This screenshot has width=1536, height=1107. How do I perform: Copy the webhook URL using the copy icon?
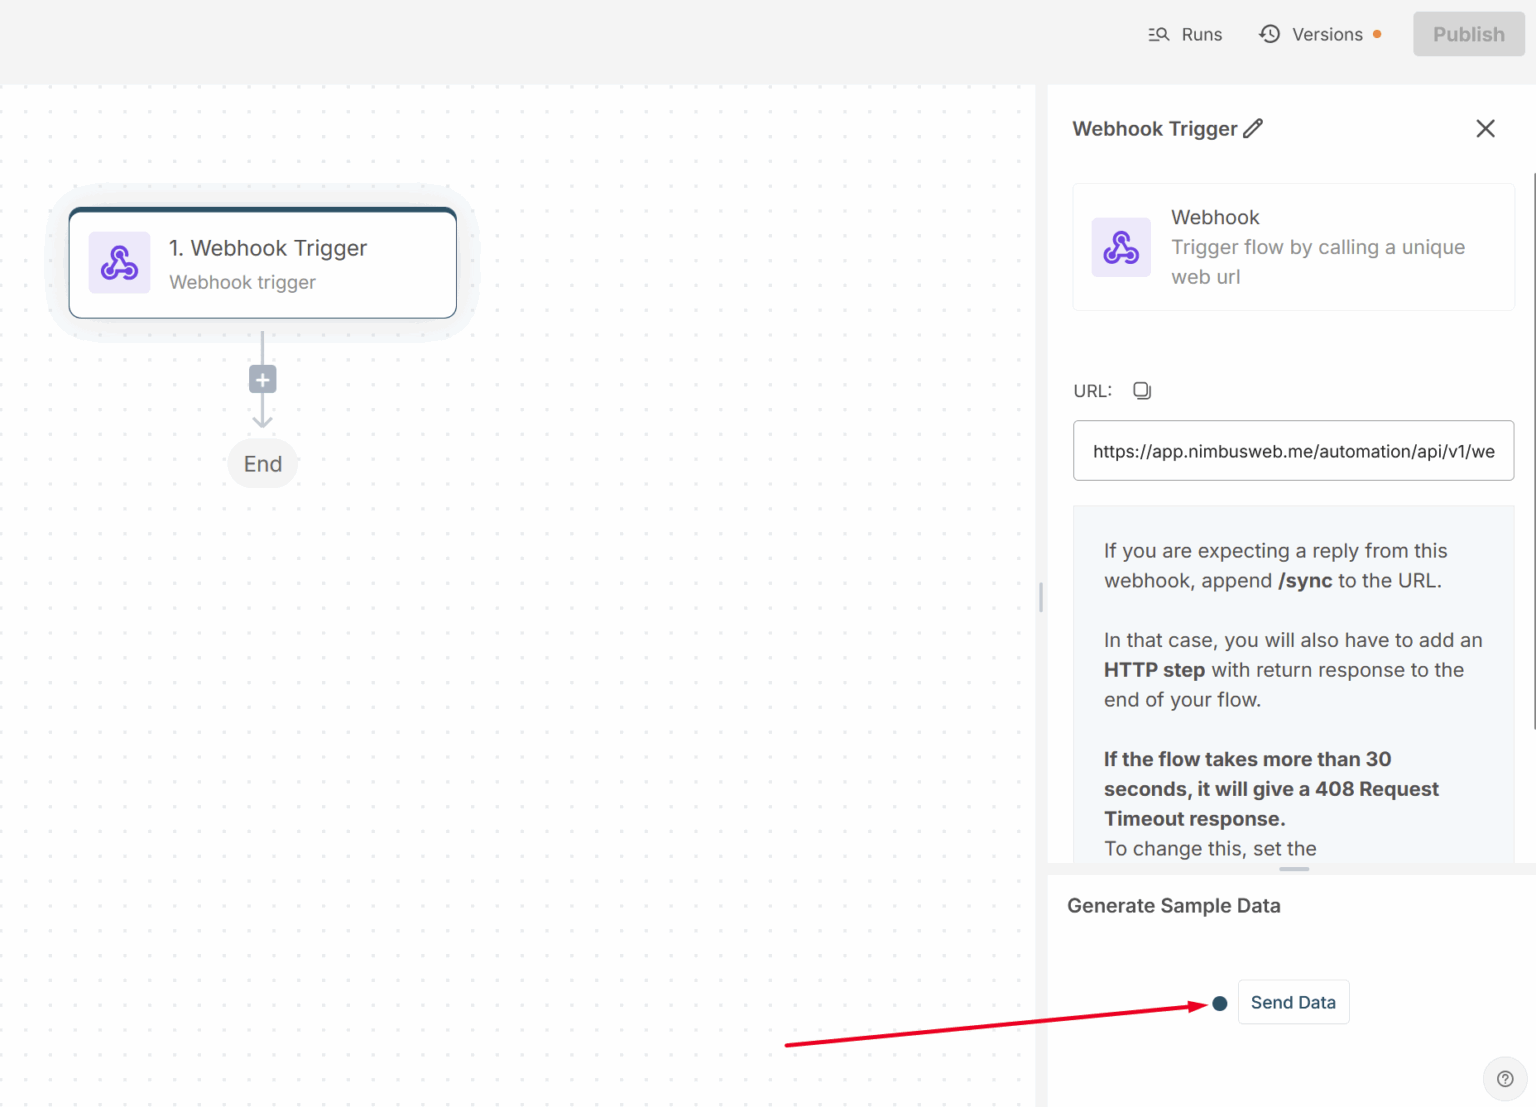[x=1142, y=391]
